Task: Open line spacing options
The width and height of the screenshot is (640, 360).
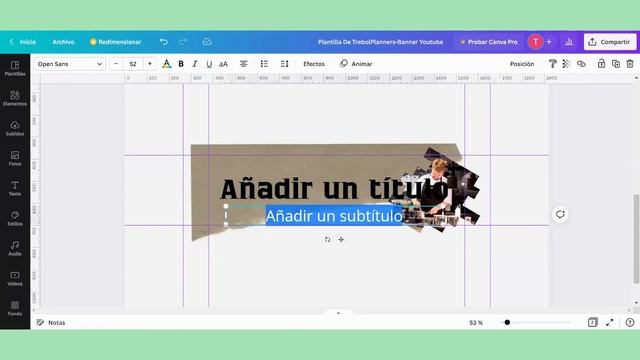Action: 284,64
